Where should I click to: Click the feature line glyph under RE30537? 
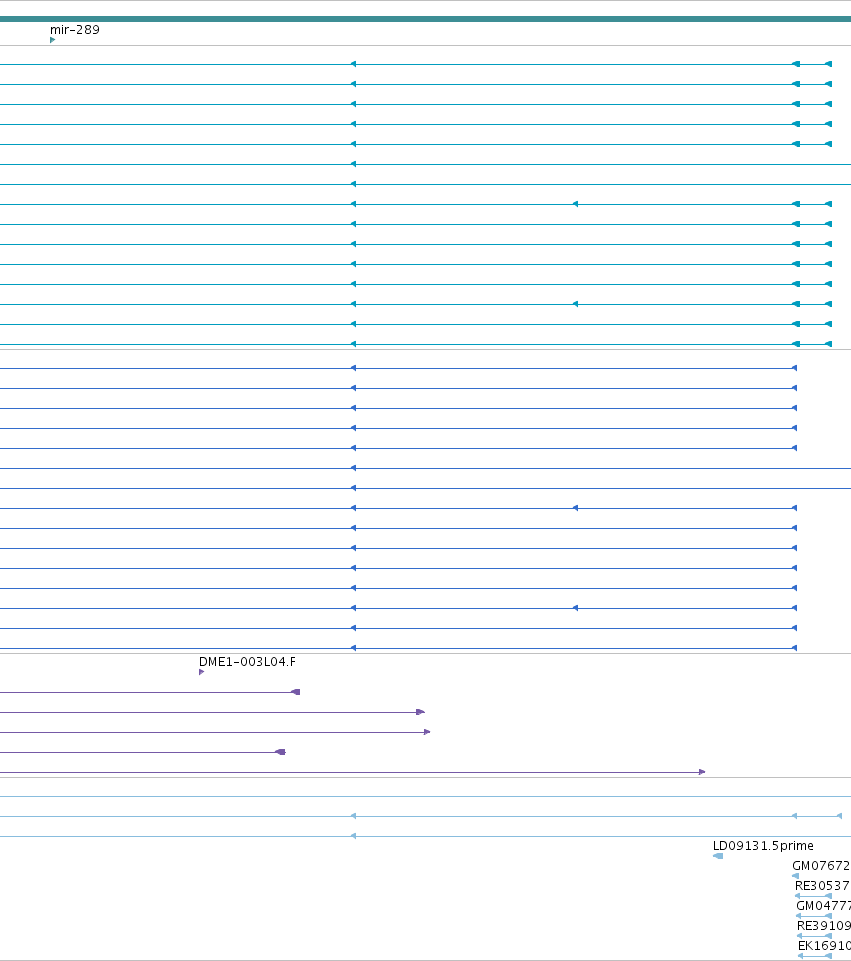[813, 895]
